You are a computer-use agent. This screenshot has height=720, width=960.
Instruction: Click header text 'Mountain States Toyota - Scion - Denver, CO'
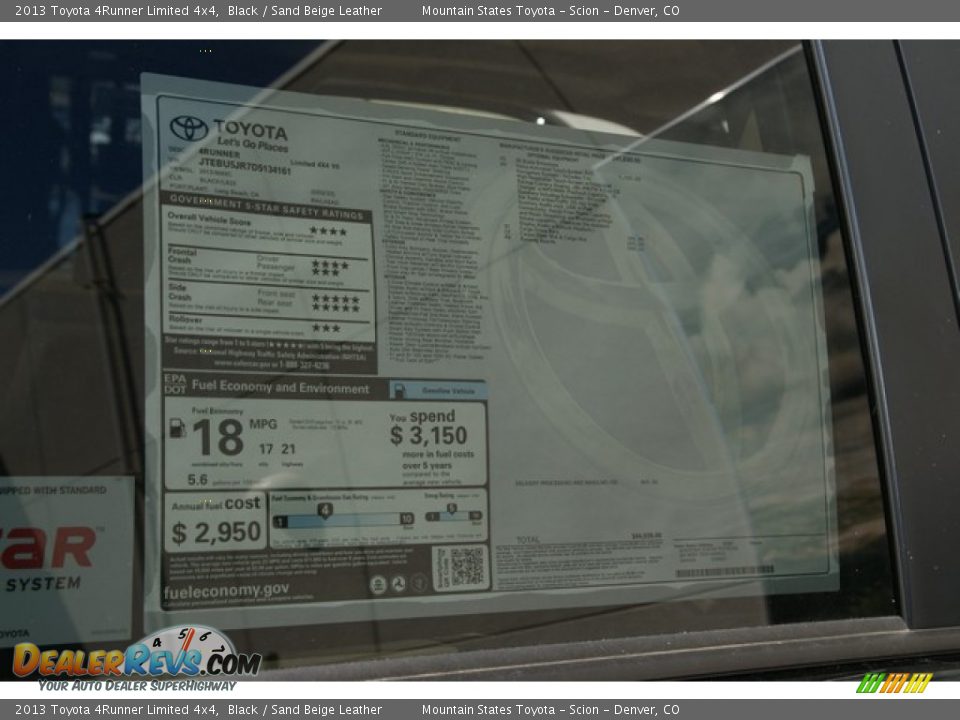coord(550,10)
